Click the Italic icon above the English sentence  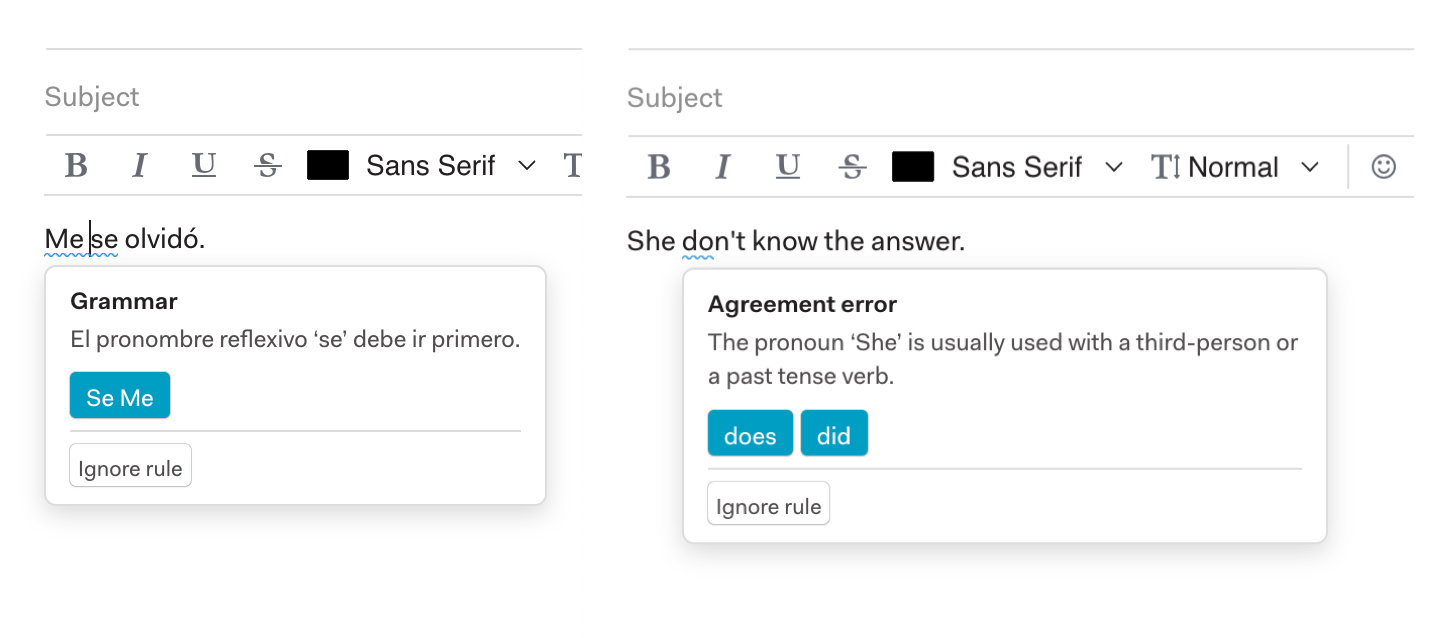point(723,167)
